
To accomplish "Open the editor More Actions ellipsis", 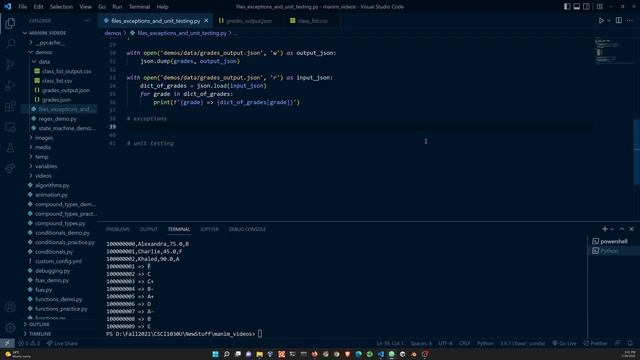I will click(x=630, y=20).
